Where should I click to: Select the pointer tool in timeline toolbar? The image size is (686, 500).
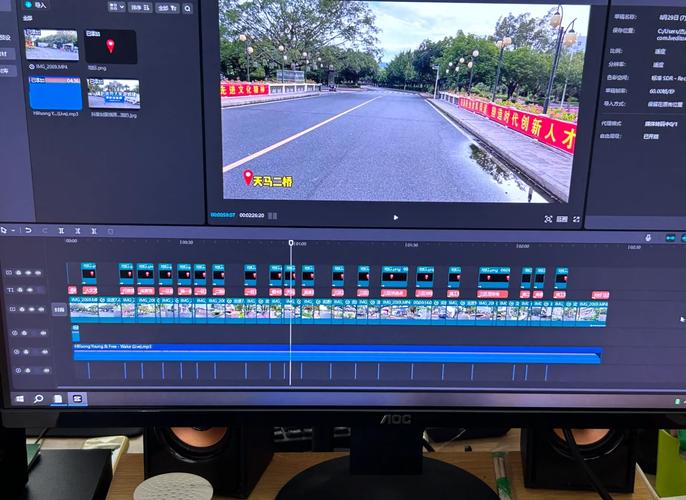pyautogui.click(x=3, y=231)
